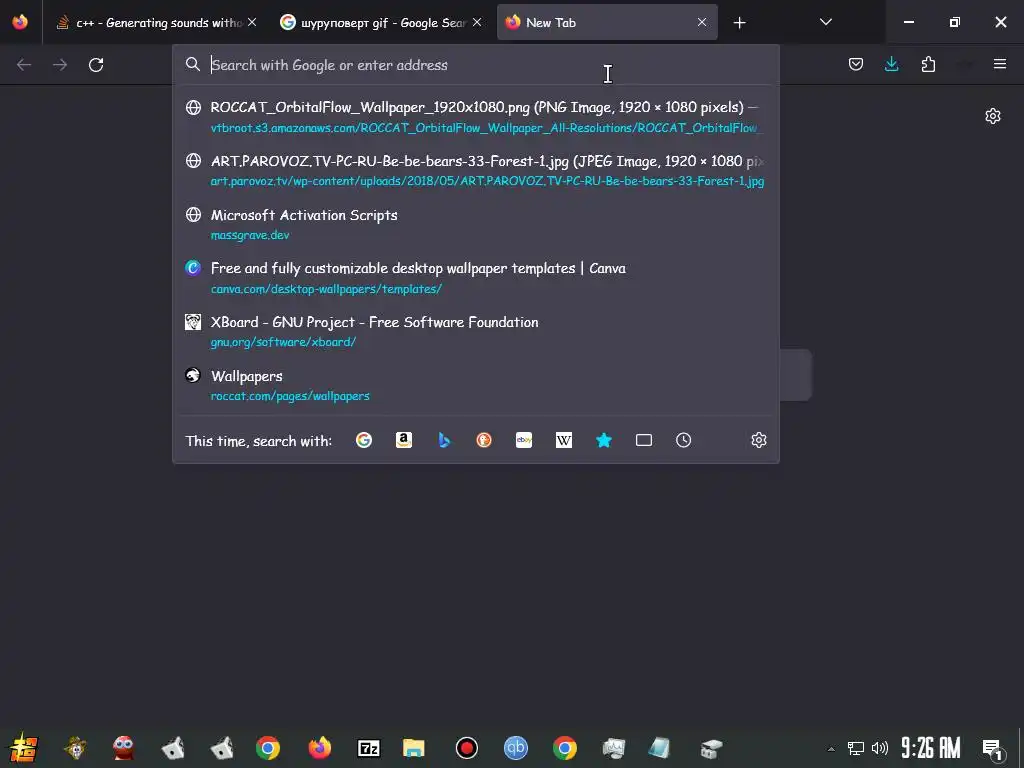Search this time with Wikipedia
The height and width of the screenshot is (768, 1024).
tap(564, 440)
